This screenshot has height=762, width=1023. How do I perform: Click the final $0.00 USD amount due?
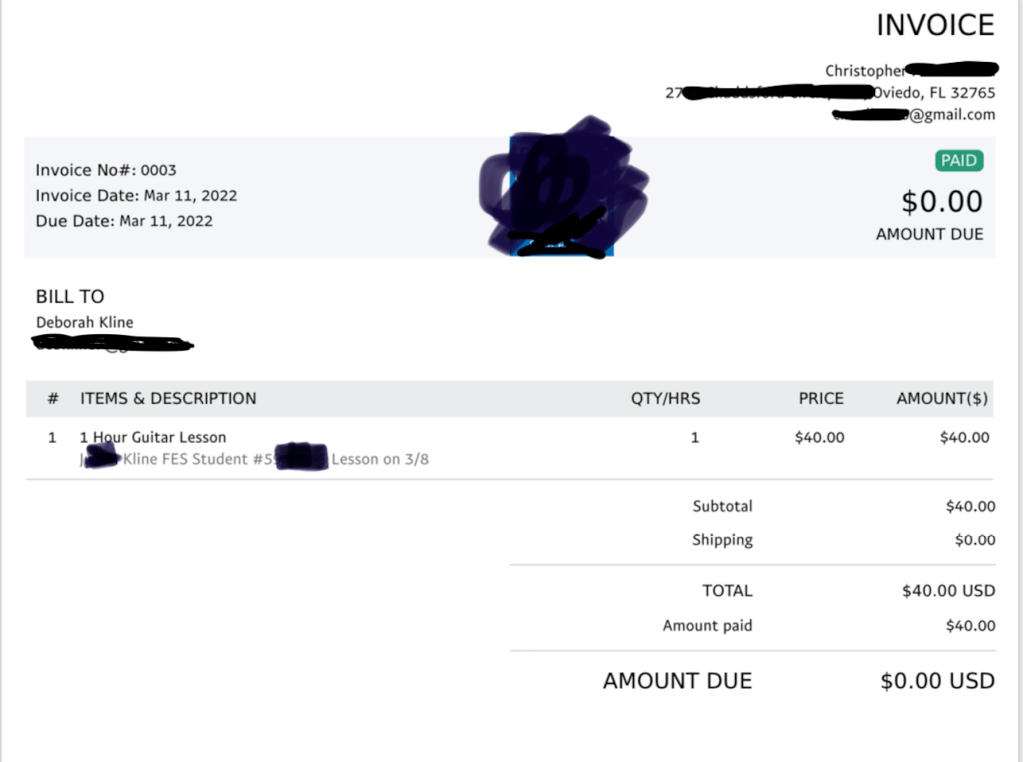[x=937, y=682]
